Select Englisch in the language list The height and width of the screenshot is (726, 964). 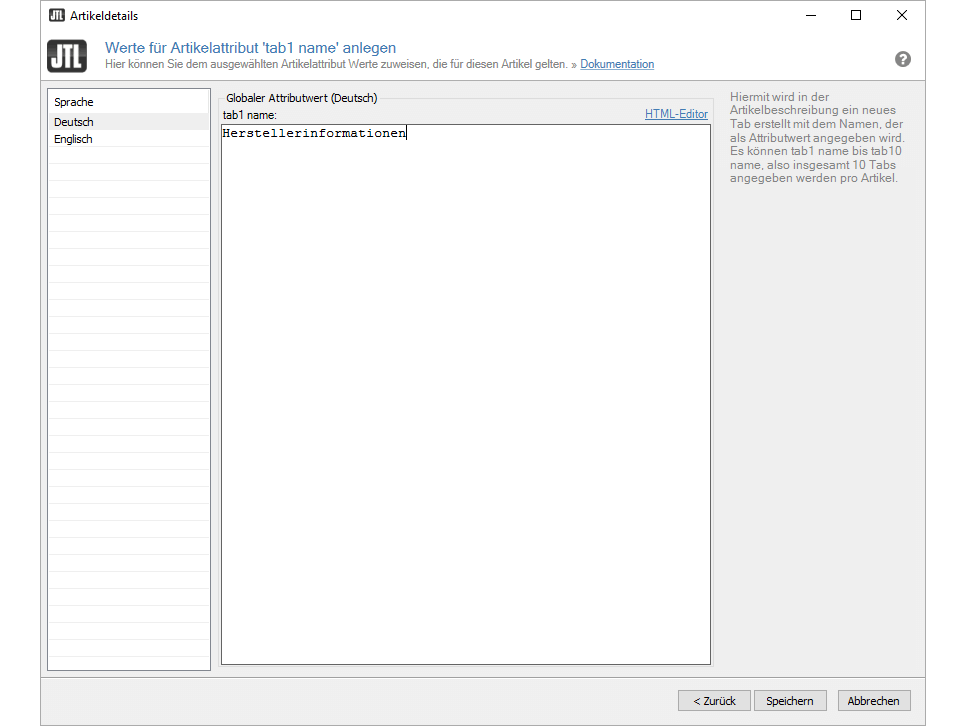(73, 139)
